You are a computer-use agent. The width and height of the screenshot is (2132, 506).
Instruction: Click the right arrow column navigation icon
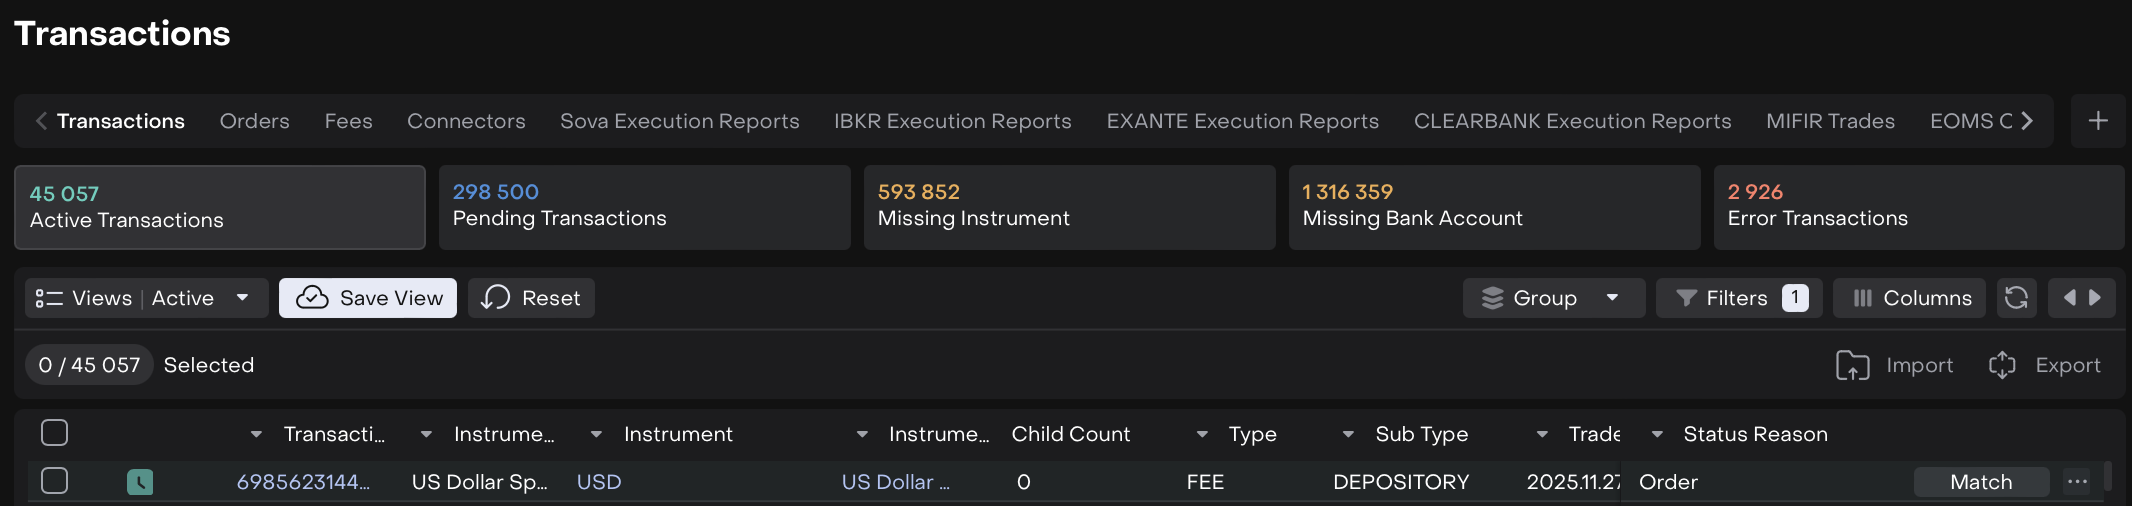2095,298
